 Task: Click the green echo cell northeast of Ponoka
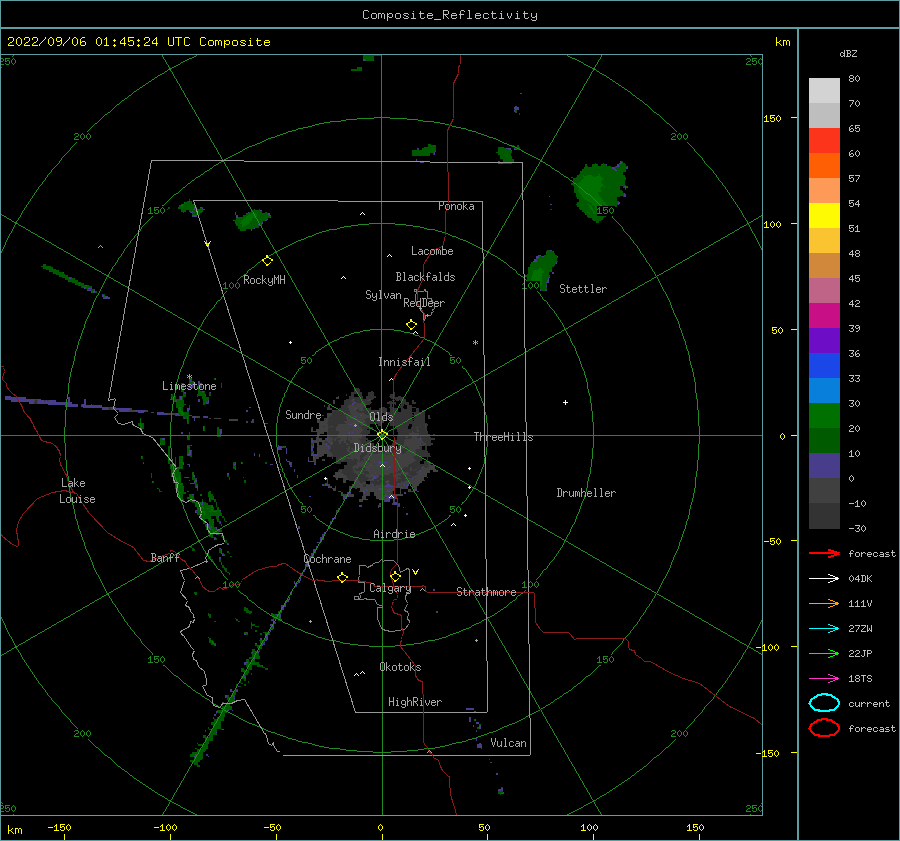[506, 154]
